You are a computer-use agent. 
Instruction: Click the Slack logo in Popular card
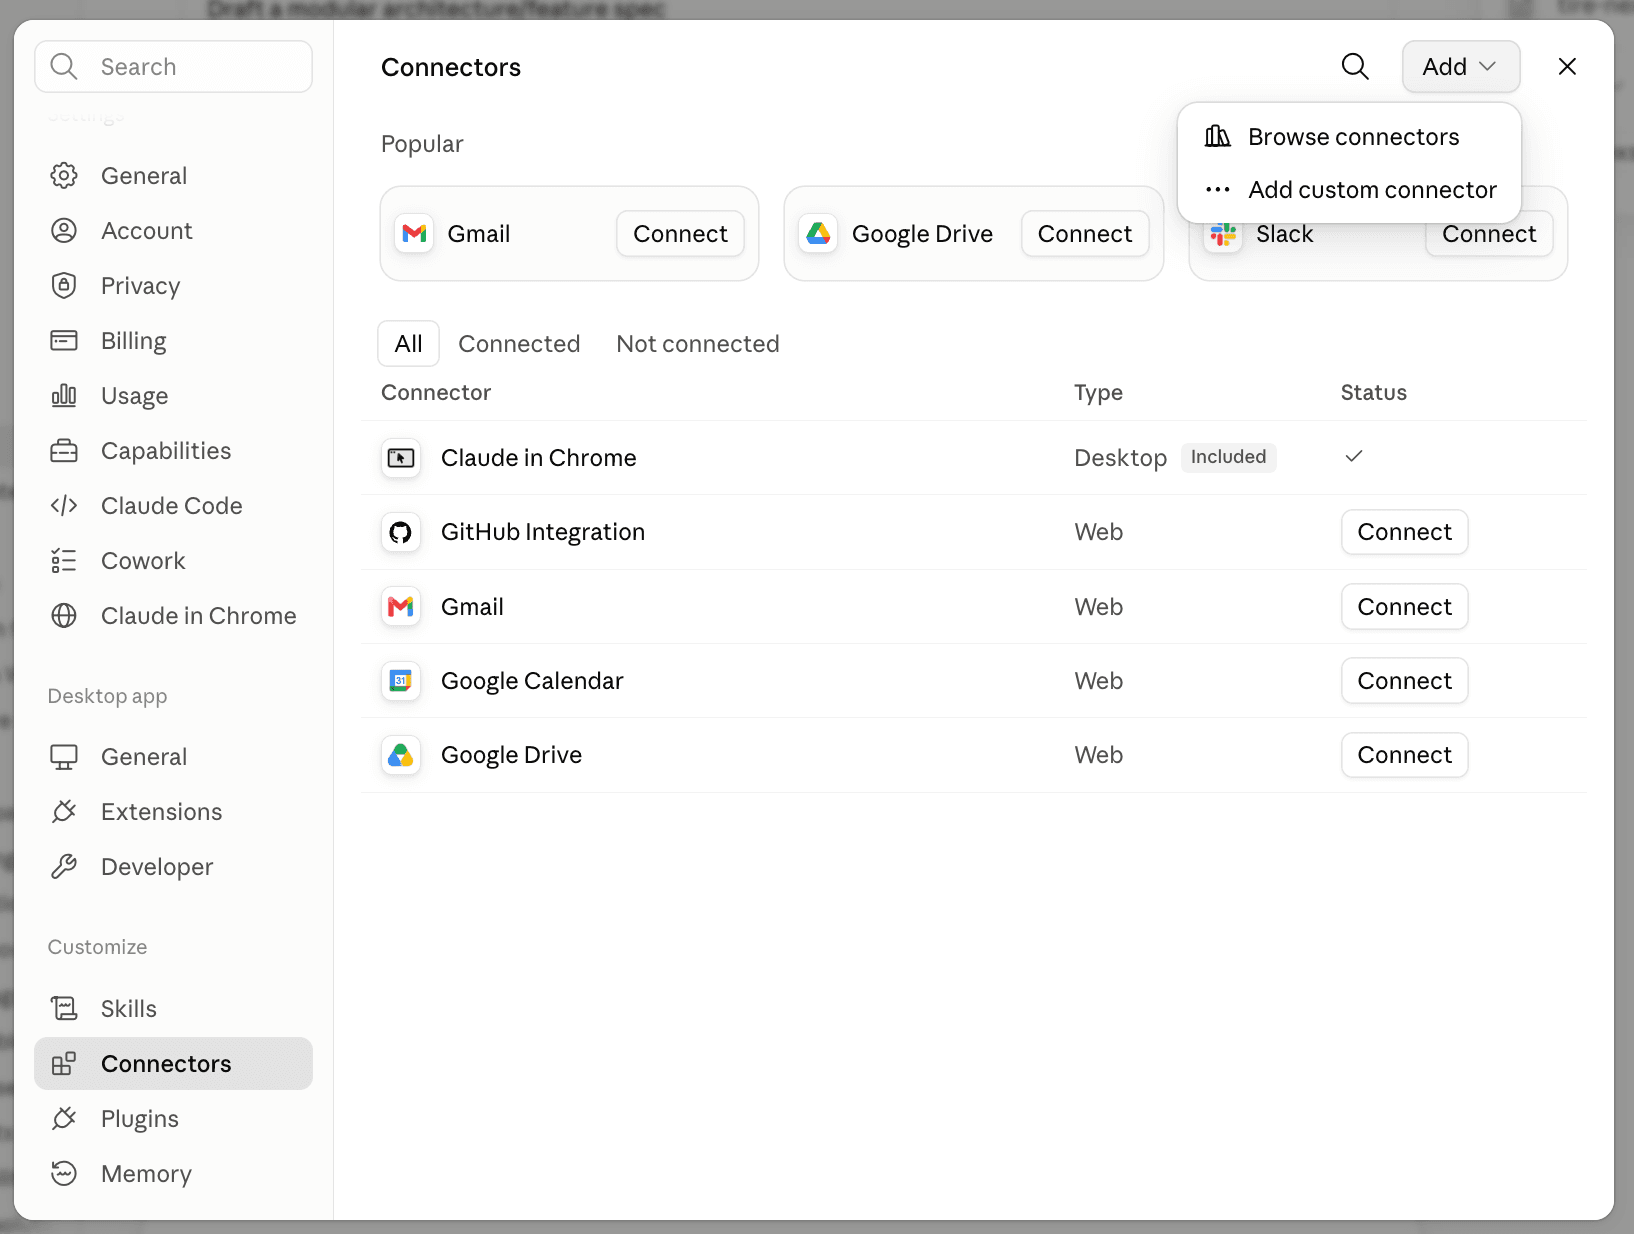[1223, 235]
